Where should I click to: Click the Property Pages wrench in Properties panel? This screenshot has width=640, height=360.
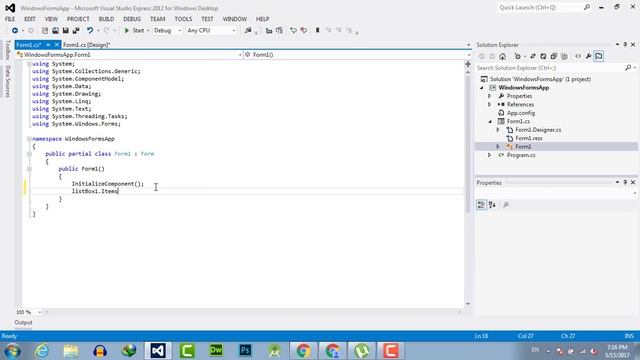[x=506, y=205]
